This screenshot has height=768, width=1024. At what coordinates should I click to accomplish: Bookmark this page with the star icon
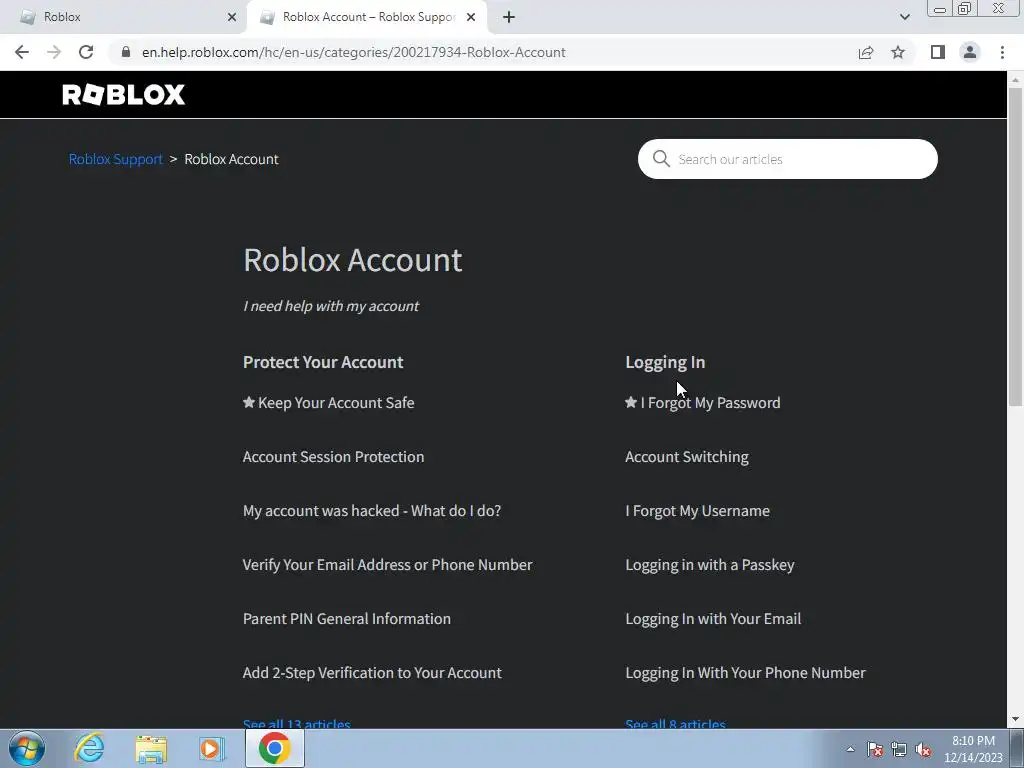click(898, 52)
